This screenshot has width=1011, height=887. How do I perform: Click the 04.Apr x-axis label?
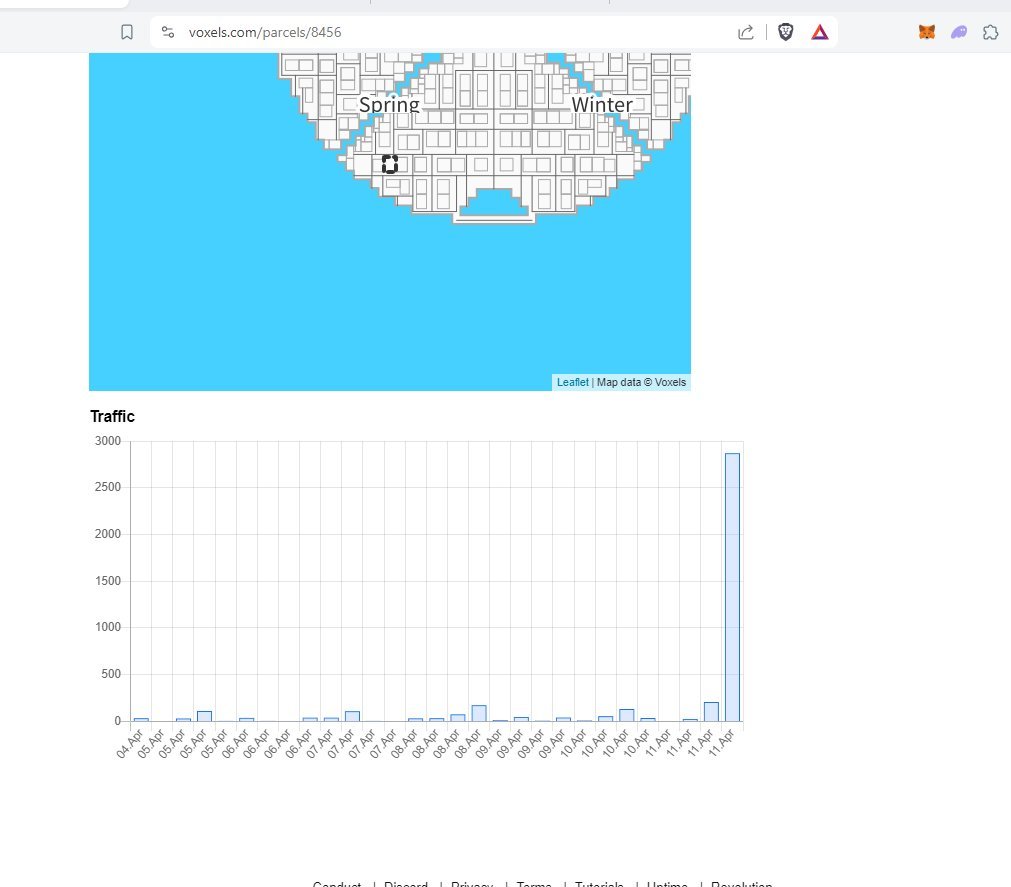(x=130, y=743)
